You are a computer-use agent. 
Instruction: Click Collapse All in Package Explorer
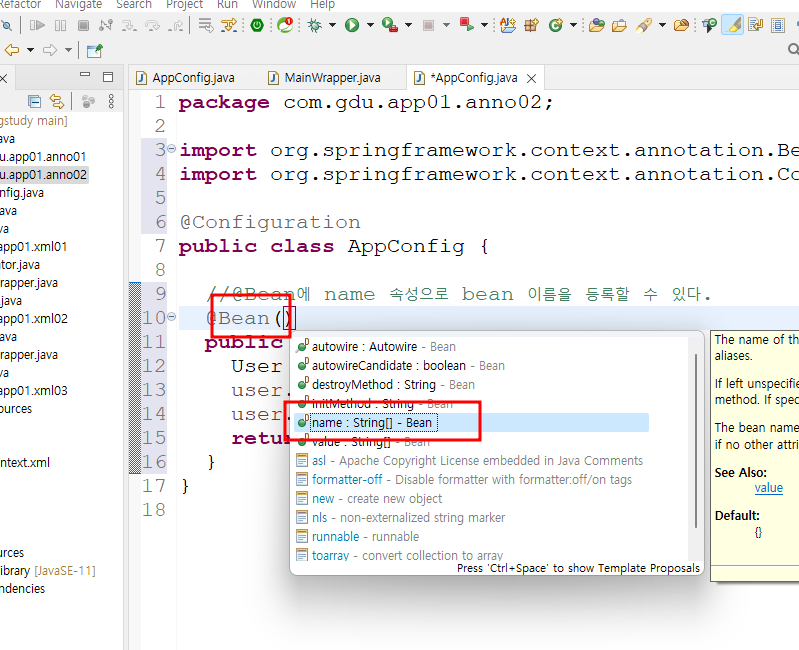(x=34, y=101)
